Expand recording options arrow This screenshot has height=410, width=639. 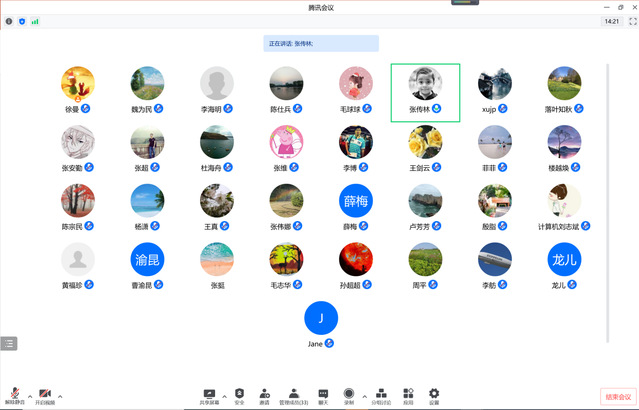pos(363,395)
